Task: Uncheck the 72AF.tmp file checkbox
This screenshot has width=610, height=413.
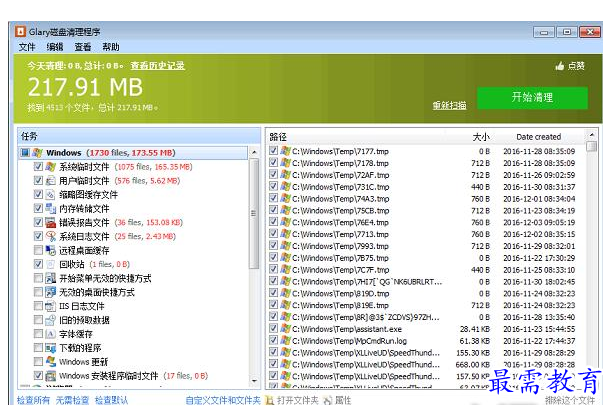Action: pyautogui.click(x=273, y=175)
